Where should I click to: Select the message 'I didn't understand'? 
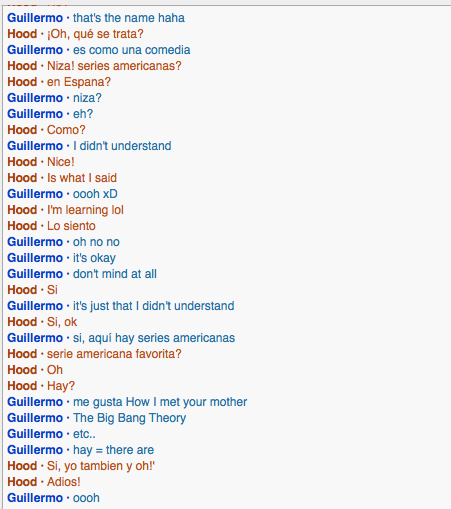point(122,146)
